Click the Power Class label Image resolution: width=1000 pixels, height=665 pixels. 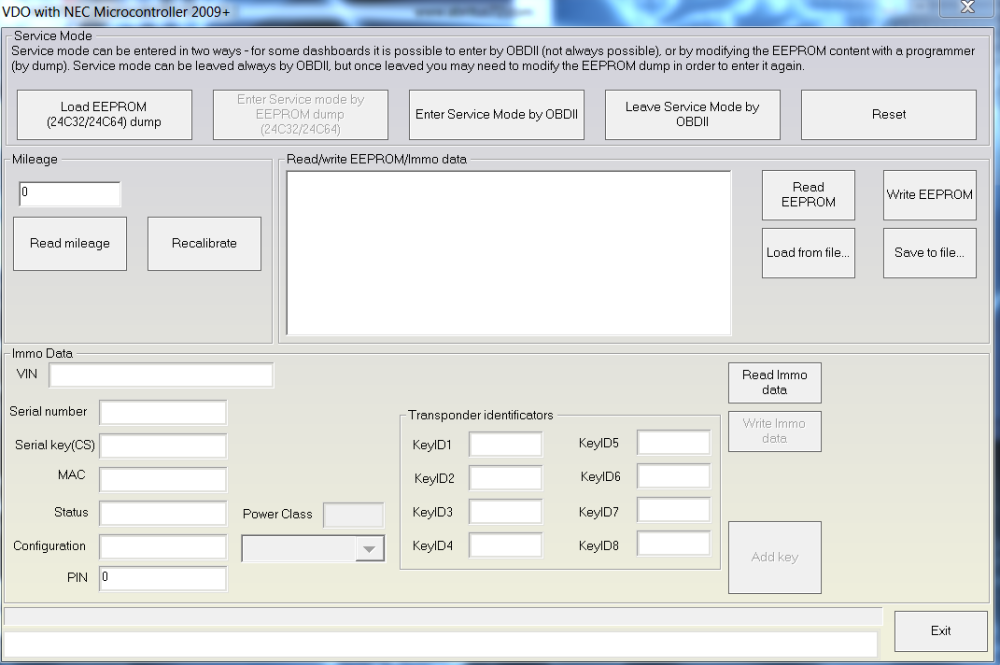point(277,514)
